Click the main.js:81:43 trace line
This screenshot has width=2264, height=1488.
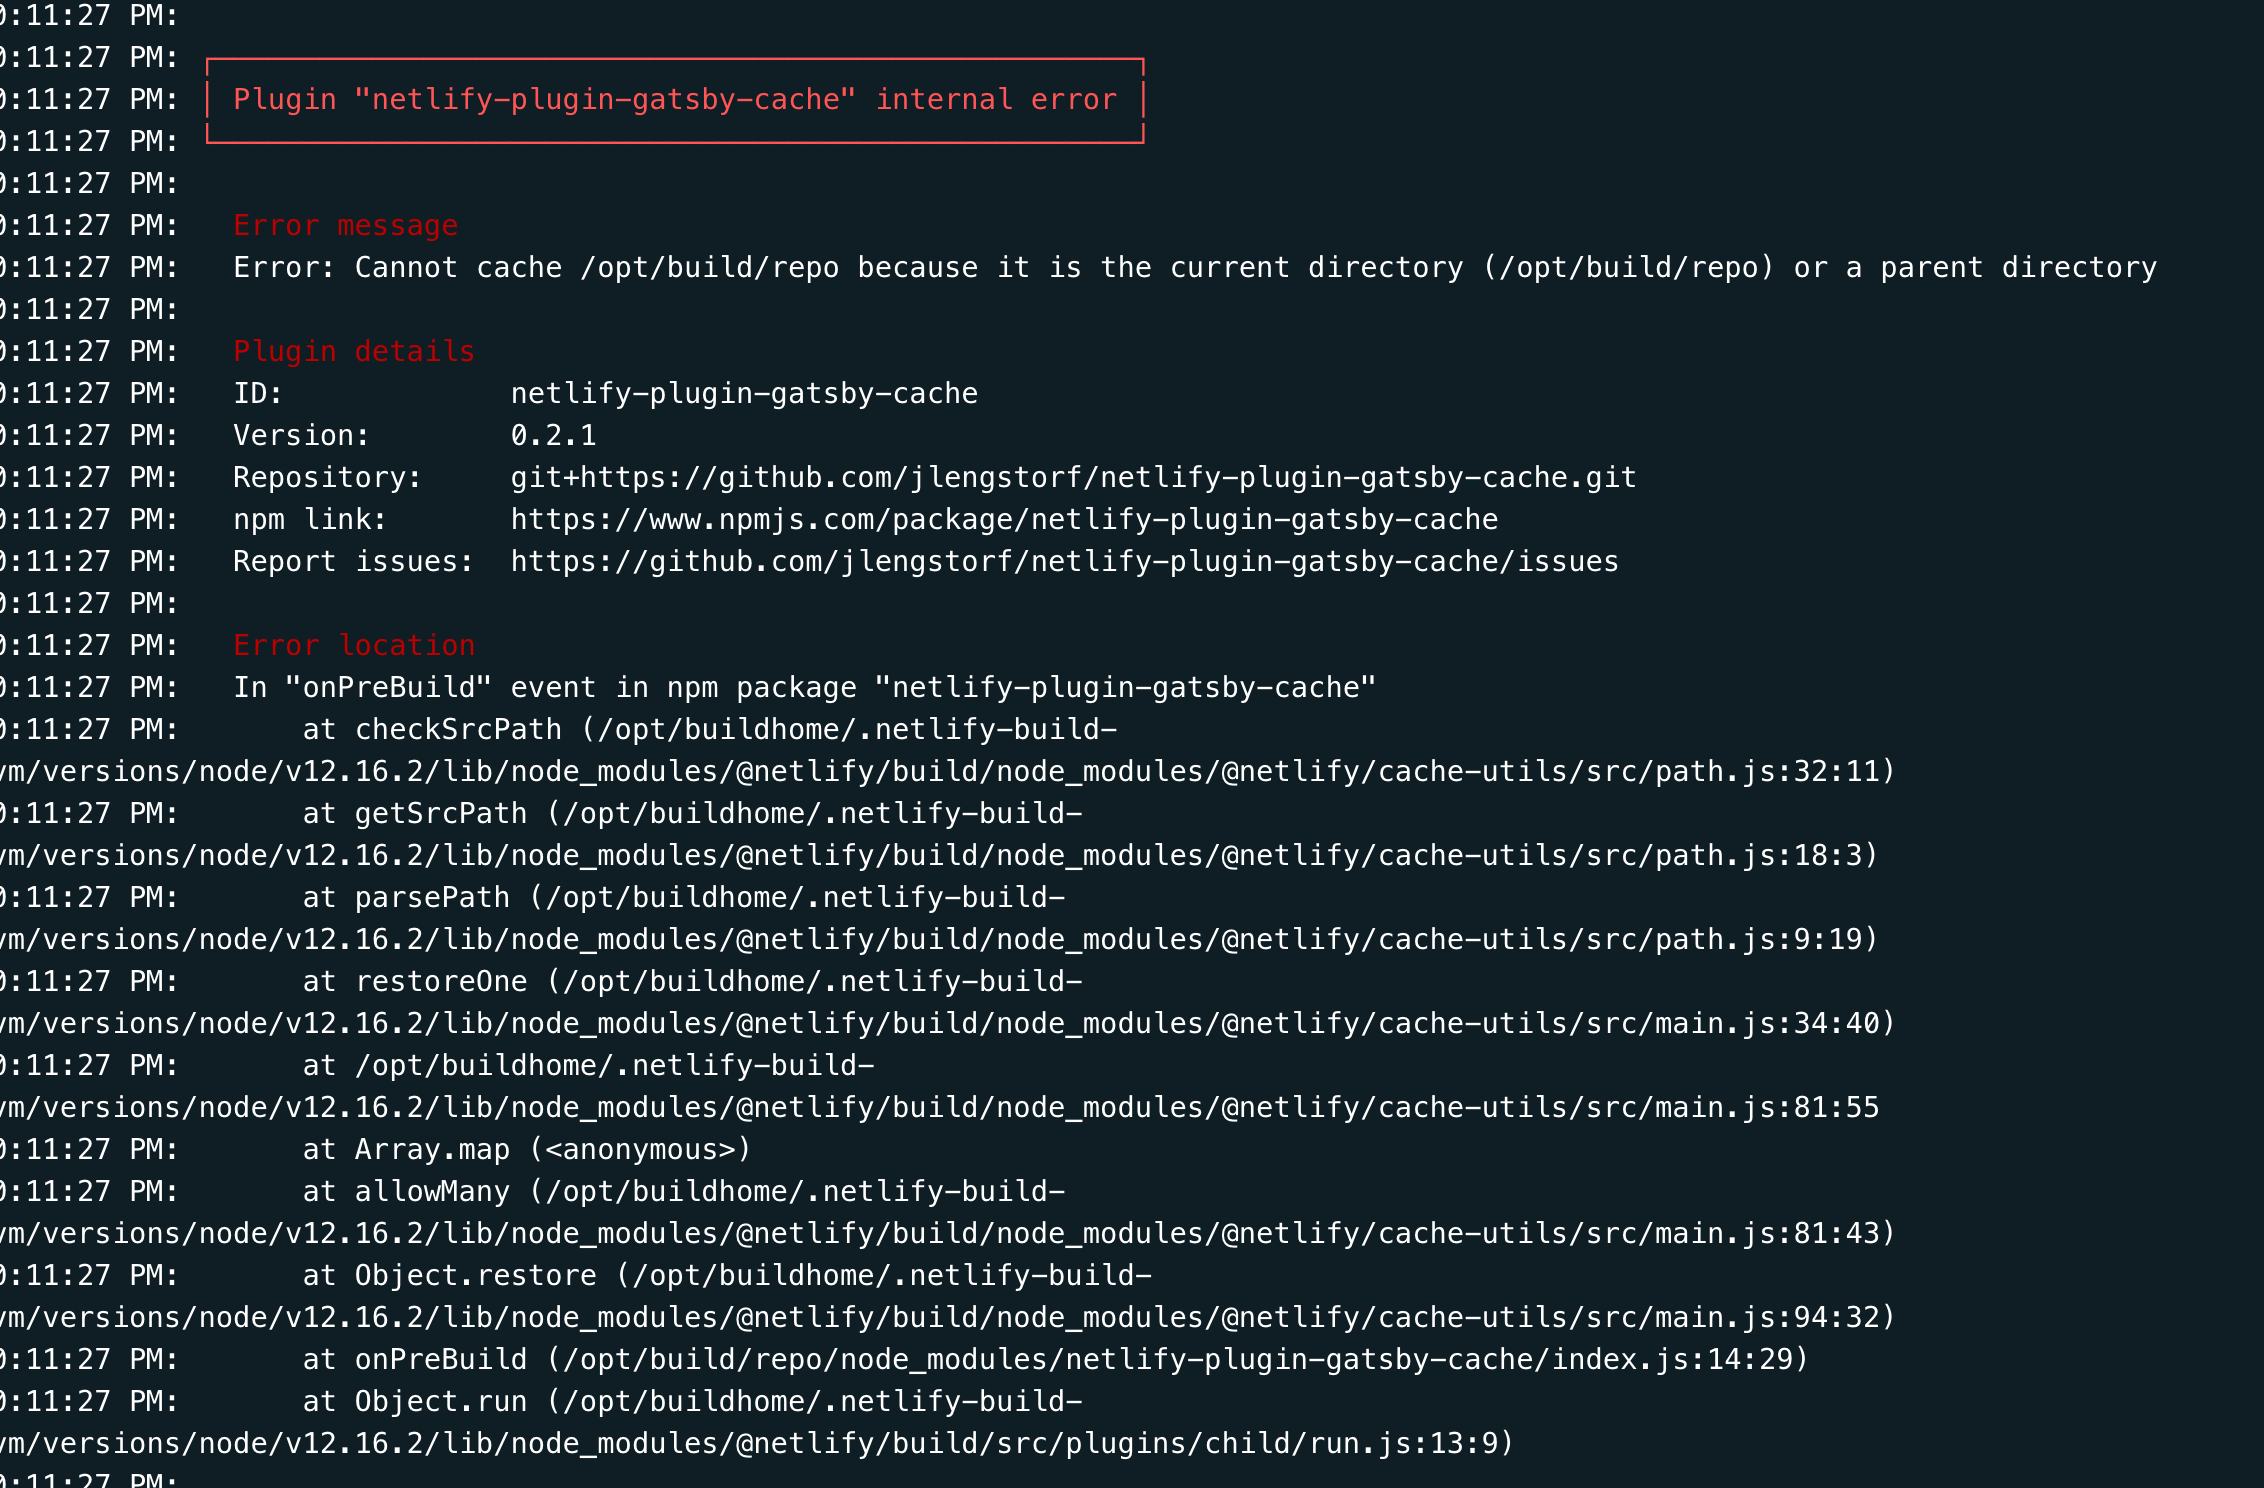[x=948, y=1234]
